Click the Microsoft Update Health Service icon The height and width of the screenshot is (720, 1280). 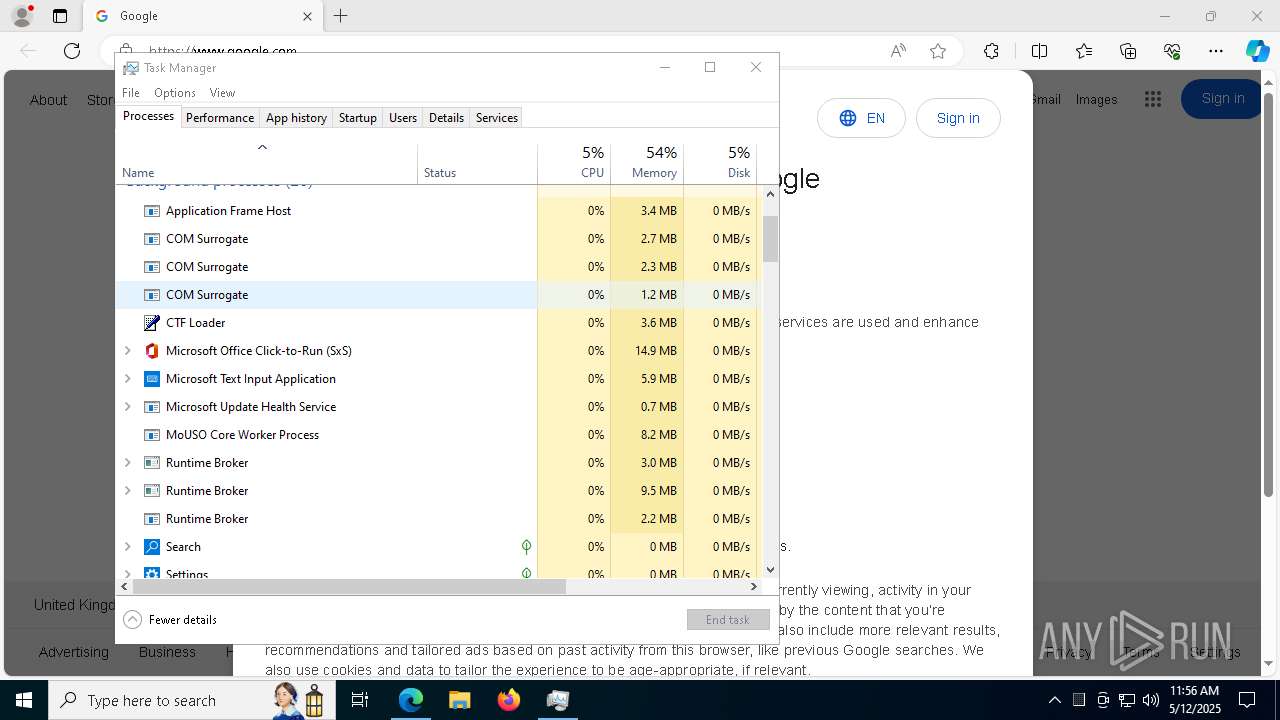[152, 407]
